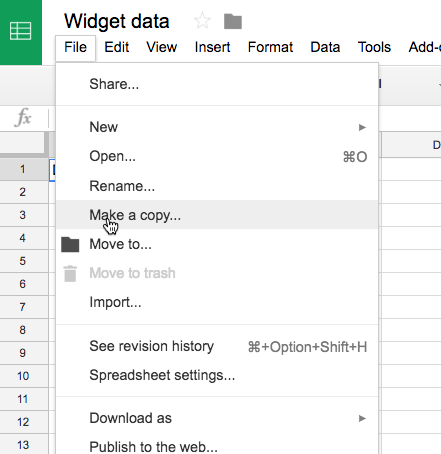Select row 5 header

(22, 261)
